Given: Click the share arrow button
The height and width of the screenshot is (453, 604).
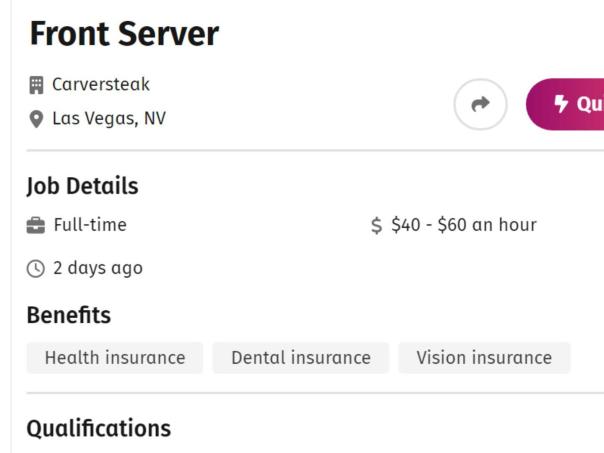Looking at the screenshot, I should [481, 104].
